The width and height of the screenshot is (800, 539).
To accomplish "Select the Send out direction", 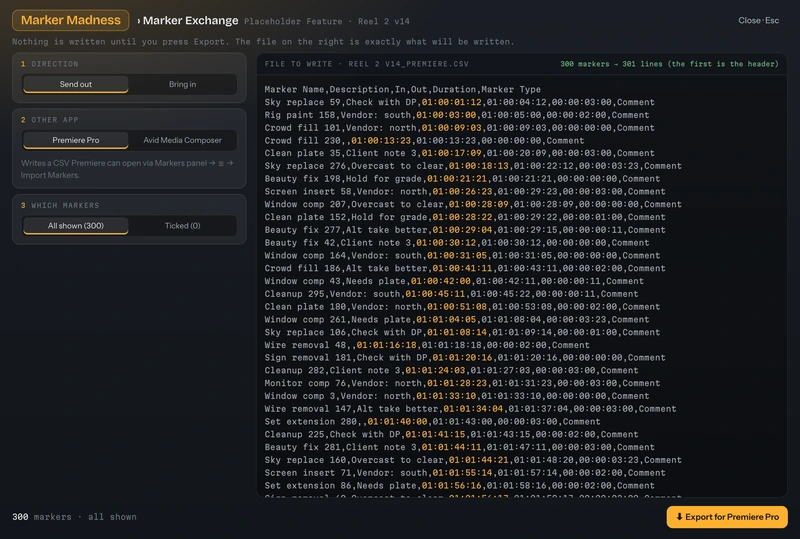I will click(76, 84).
